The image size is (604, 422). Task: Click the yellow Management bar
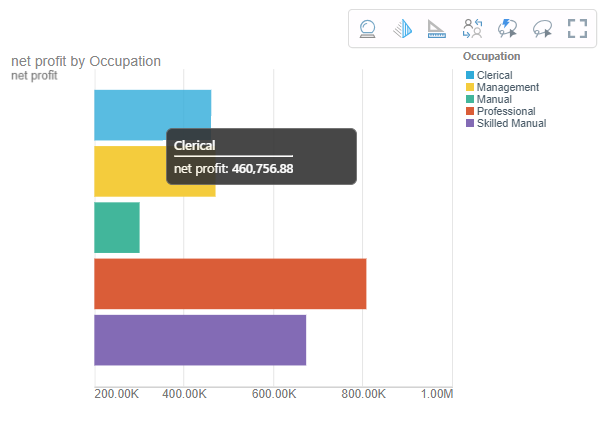128,171
